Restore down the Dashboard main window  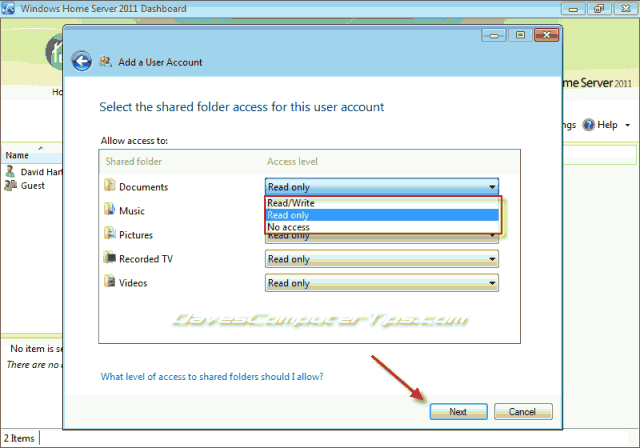tap(599, 9)
